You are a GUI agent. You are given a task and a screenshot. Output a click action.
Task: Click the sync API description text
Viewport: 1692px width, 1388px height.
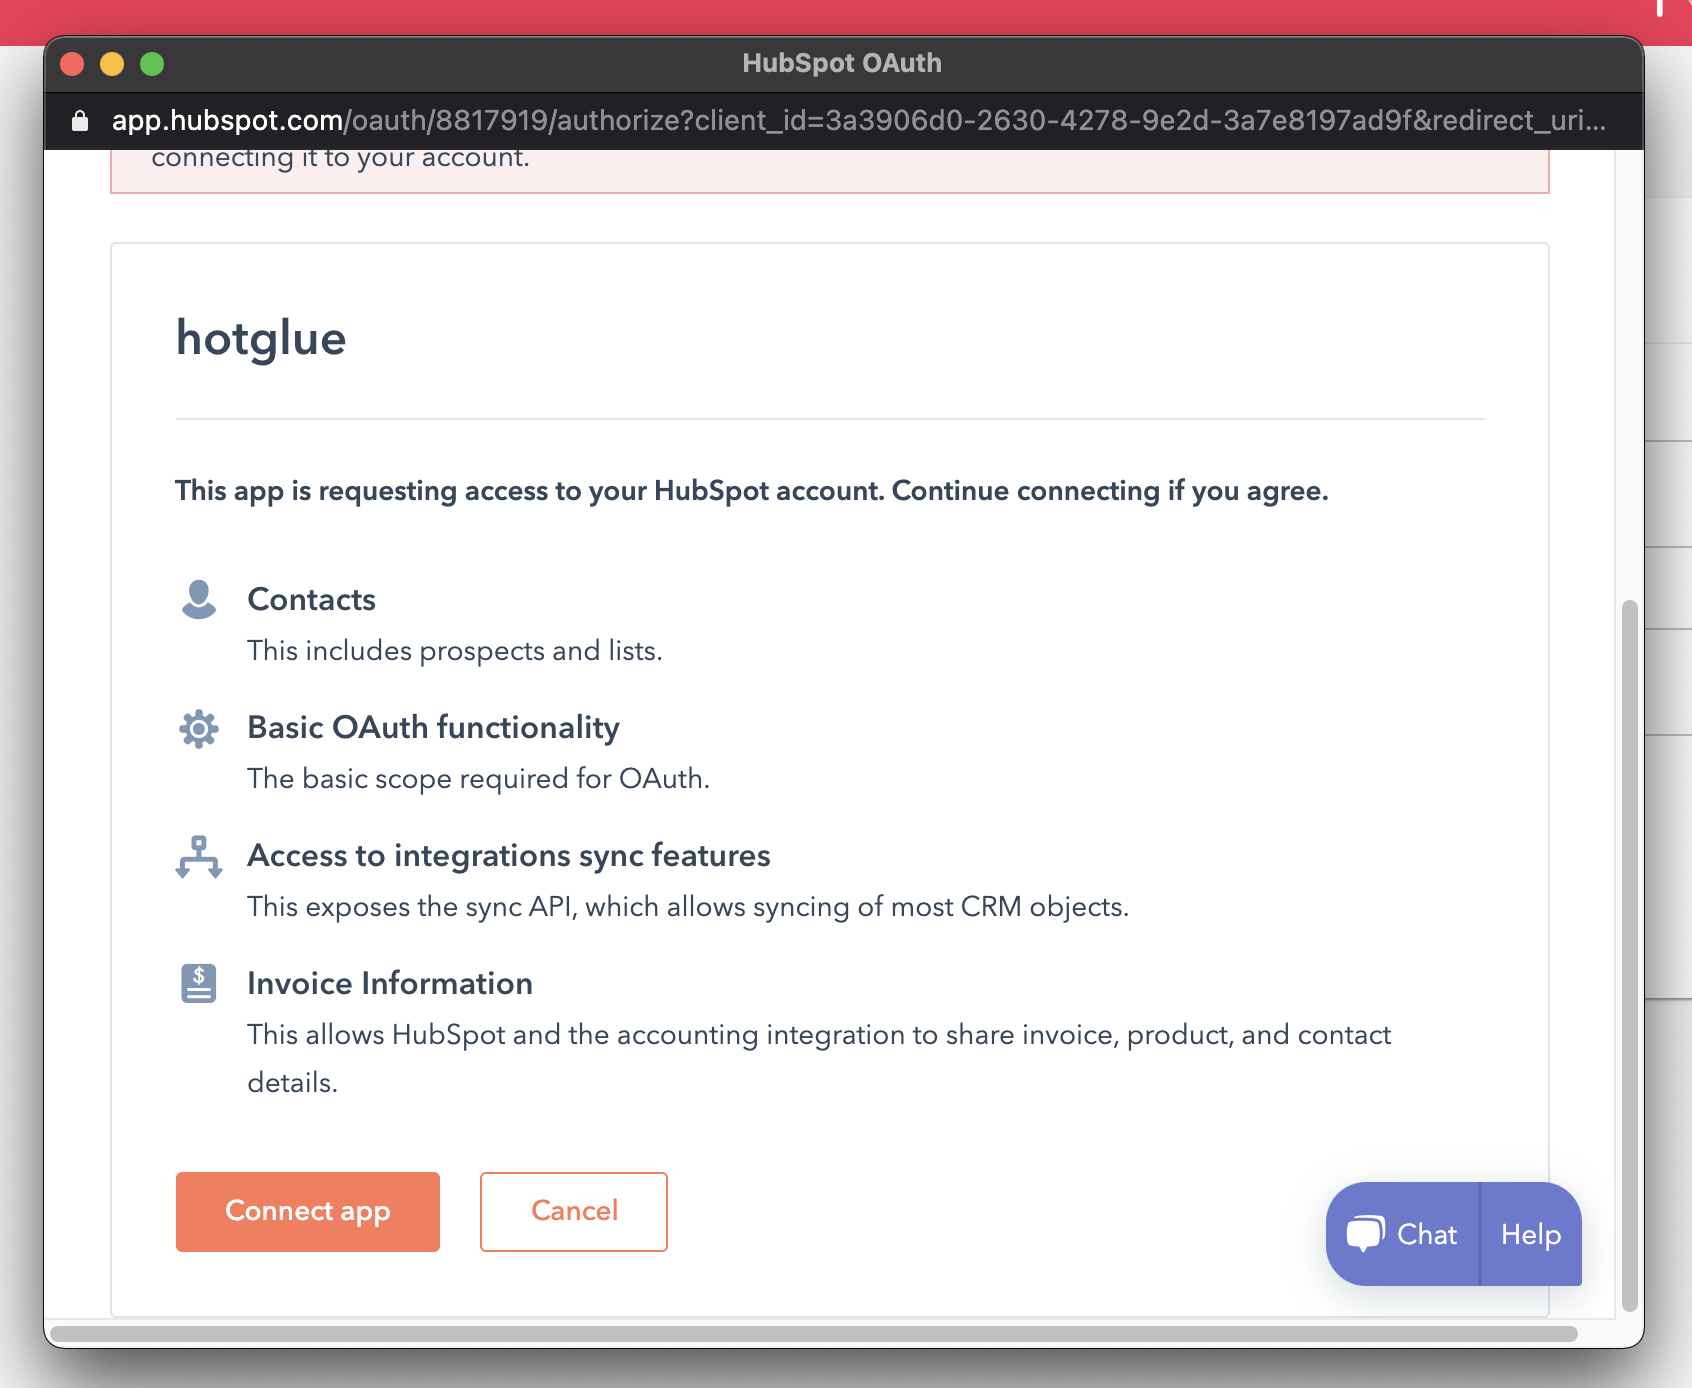pyautogui.click(x=688, y=906)
